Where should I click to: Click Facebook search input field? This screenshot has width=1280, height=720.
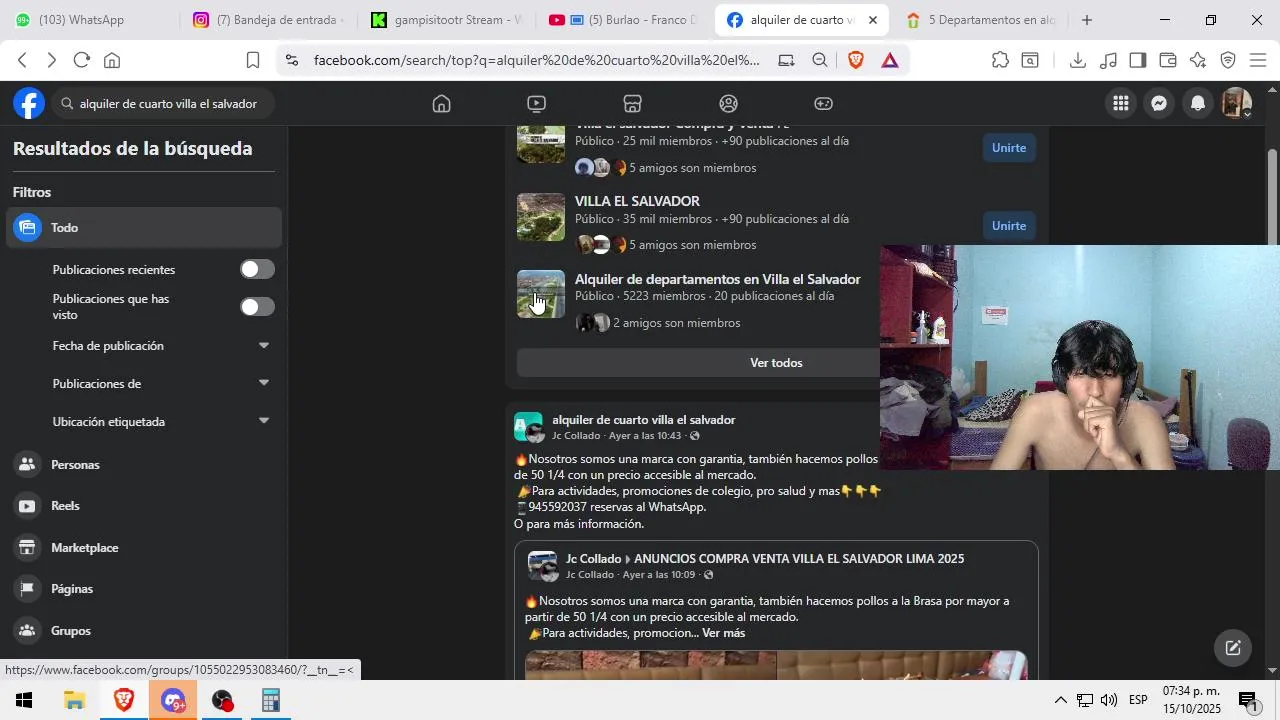pyautogui.click(x=161, y=104)
